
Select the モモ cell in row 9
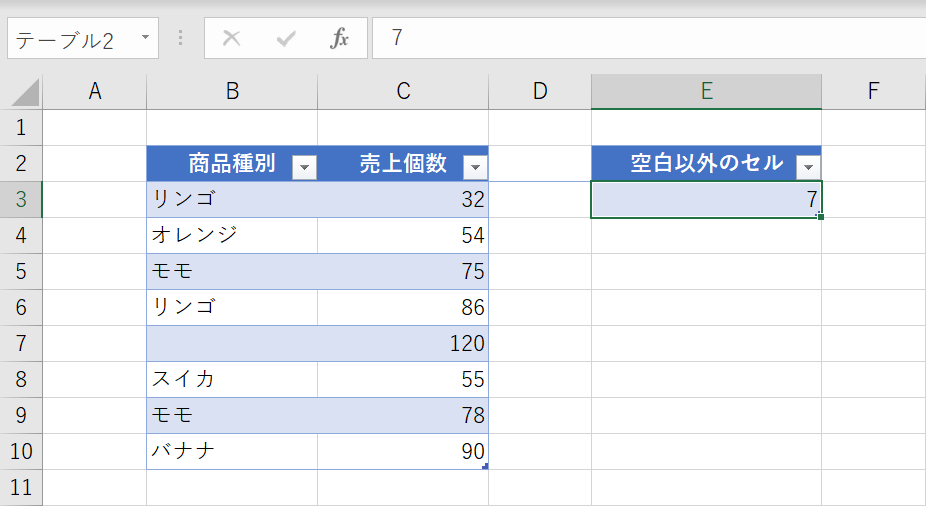tap(232, 416)
